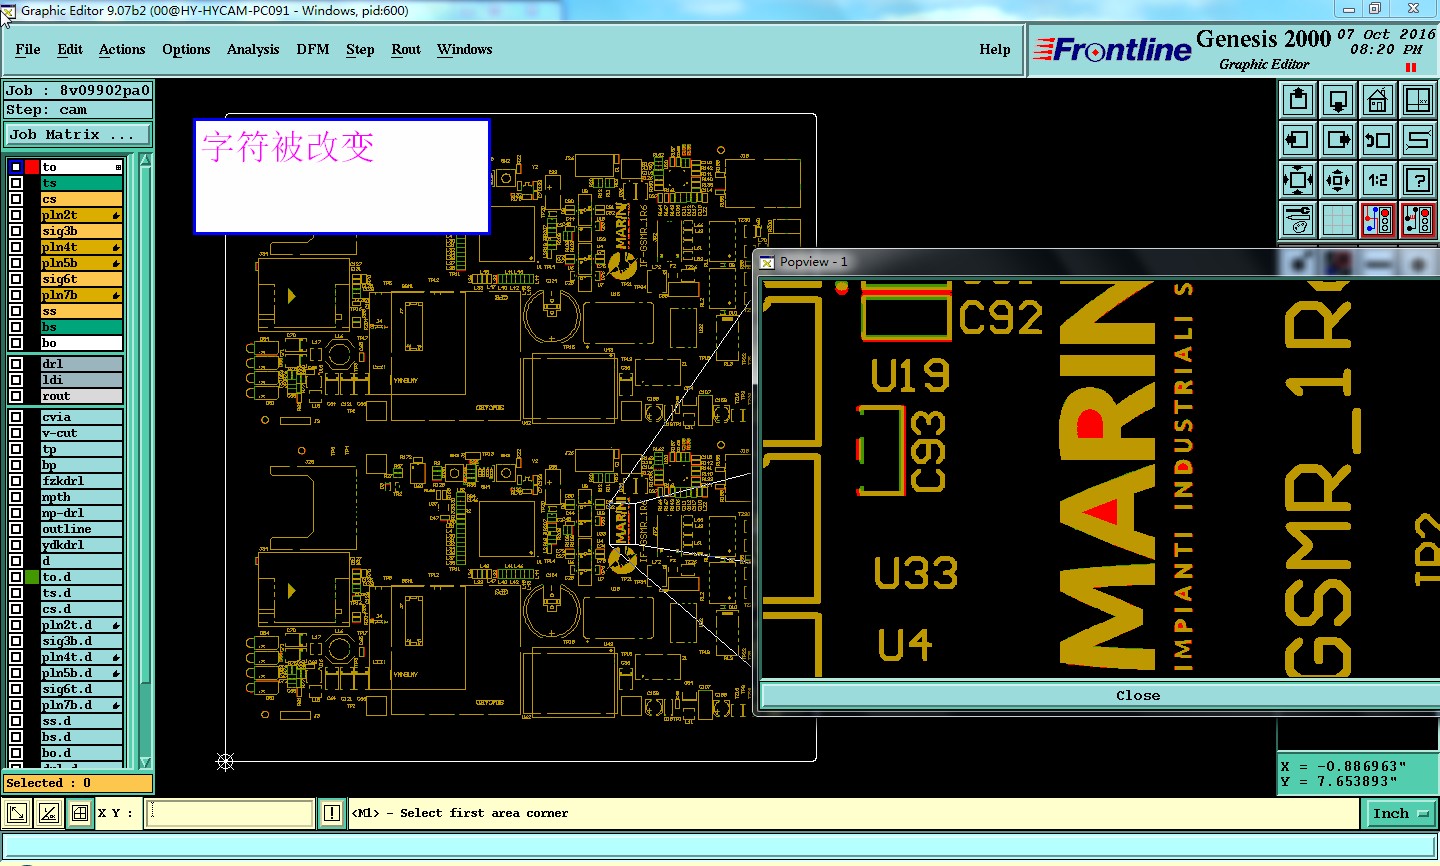Image resolution: width=1440 pixels, height=866 pixels.
Task: Toggle the checkbox for layer sig3b
Action: 16,231
